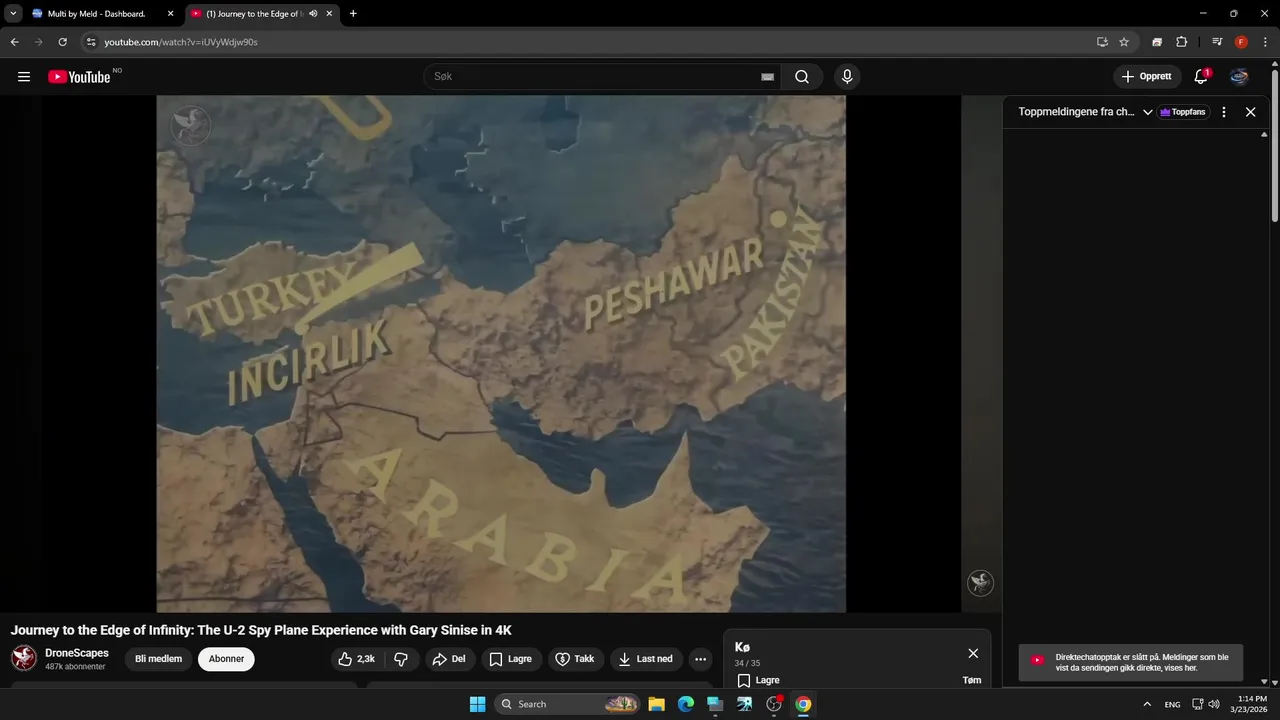Open the pinned extension icon beside Extensions
Image resolution: width=1280 pixels, height=720 pixels.
pos(1157,42)
